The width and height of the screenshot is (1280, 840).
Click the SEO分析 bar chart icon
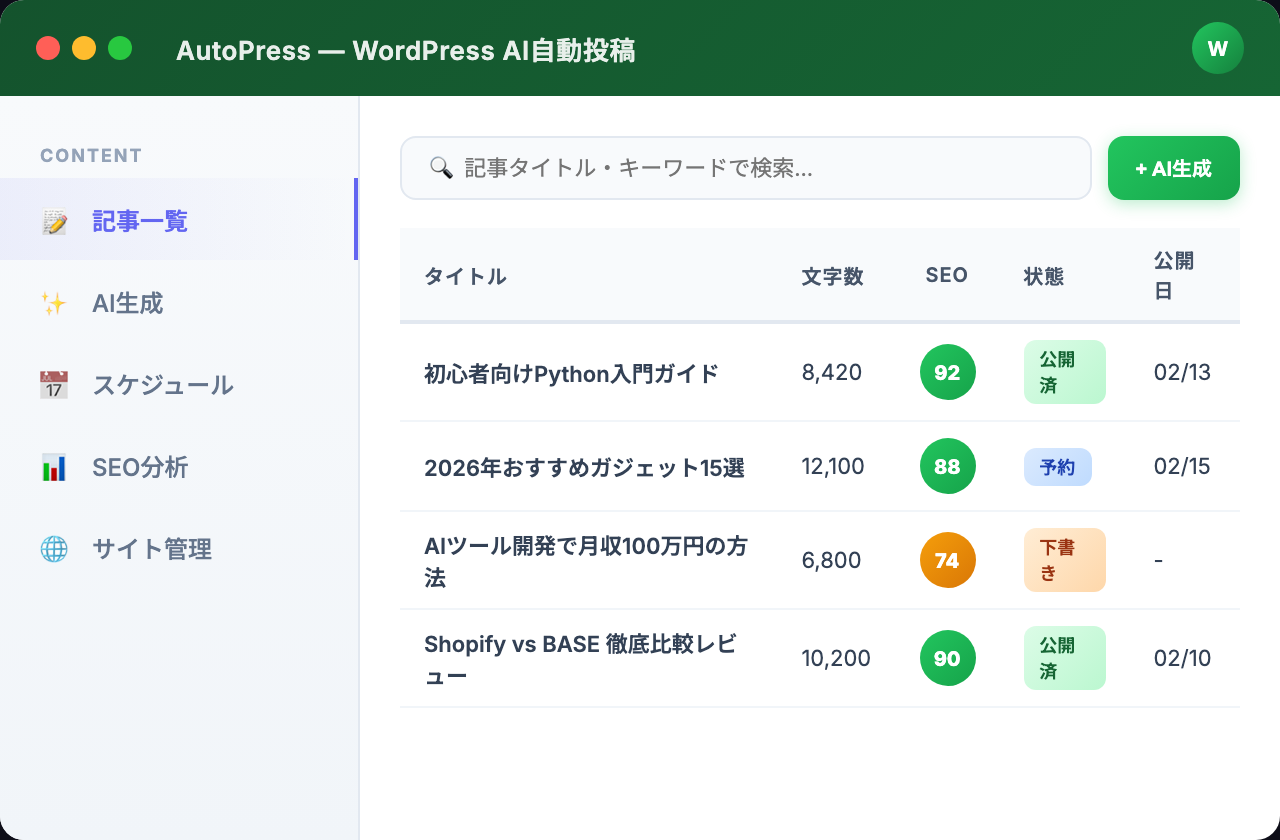53,467
